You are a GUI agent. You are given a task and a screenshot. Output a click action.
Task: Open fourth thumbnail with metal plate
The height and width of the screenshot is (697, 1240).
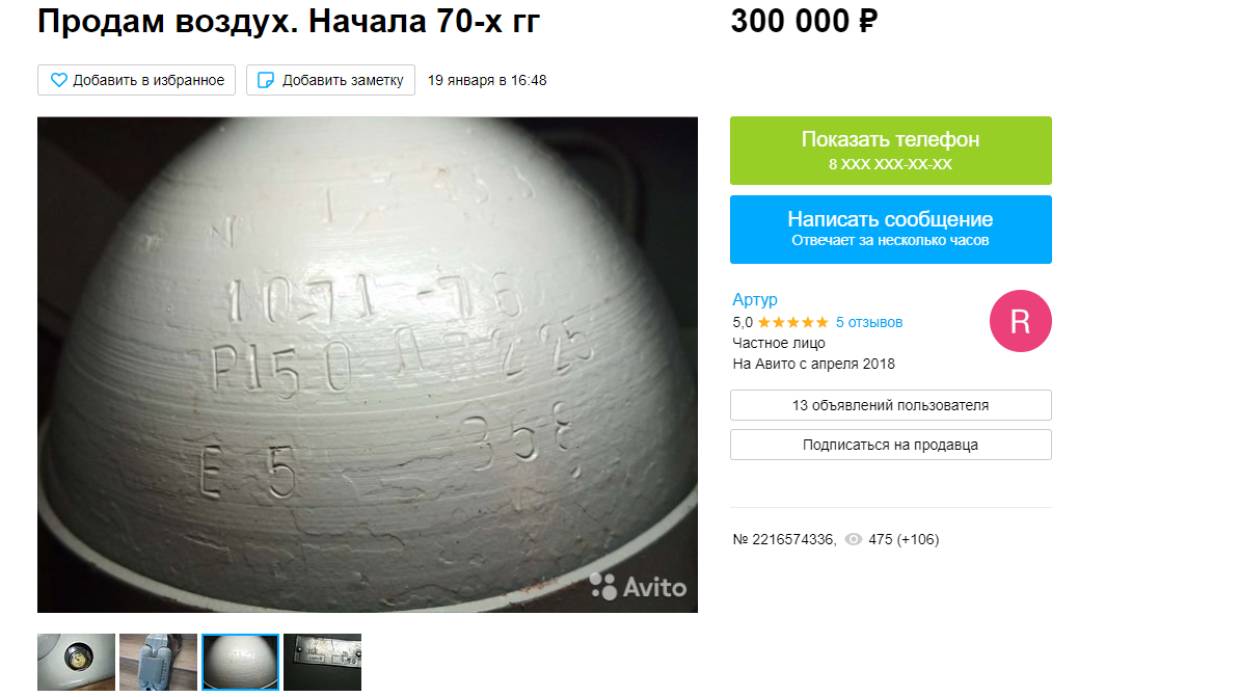point(322,662)
